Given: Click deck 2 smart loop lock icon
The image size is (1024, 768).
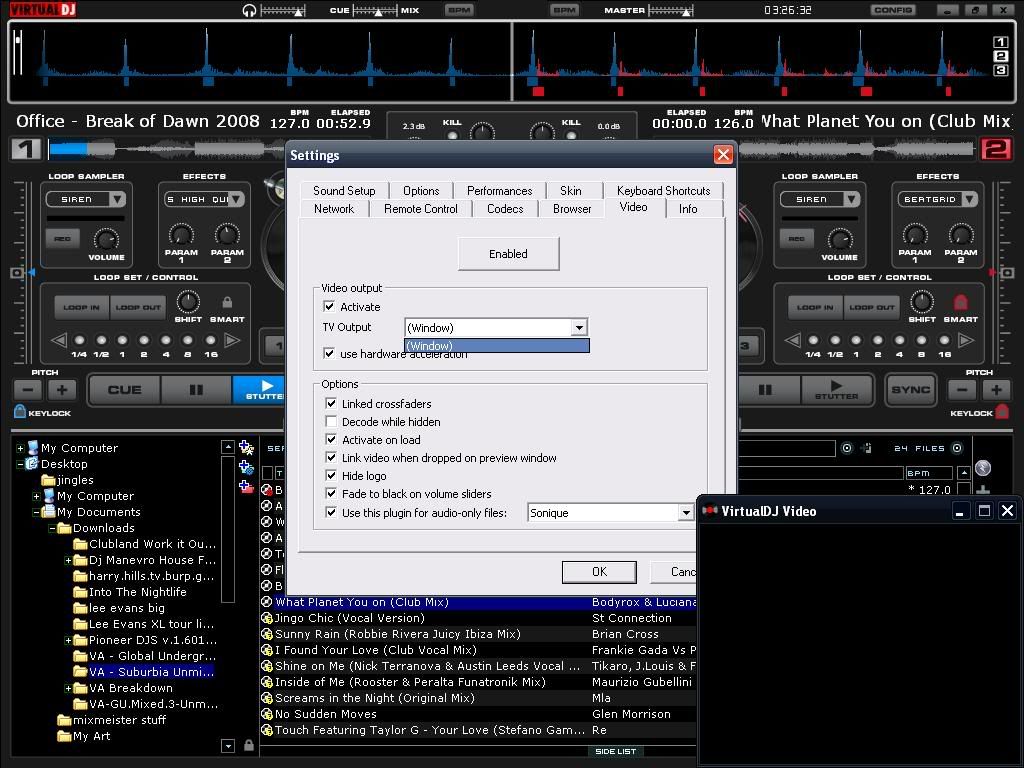Looking at the screenshot, I should (x=961, y=302).
